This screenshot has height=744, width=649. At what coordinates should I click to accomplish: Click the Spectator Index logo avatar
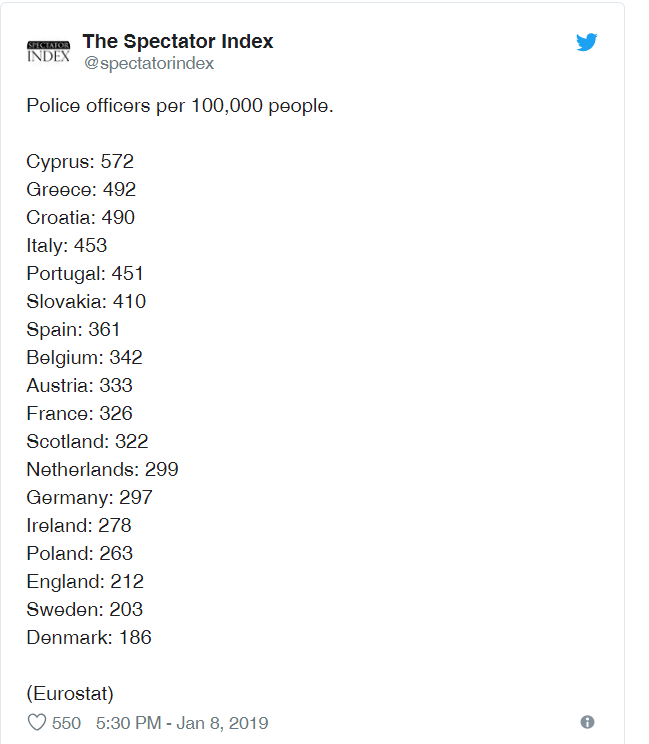(x=48, y=51)
